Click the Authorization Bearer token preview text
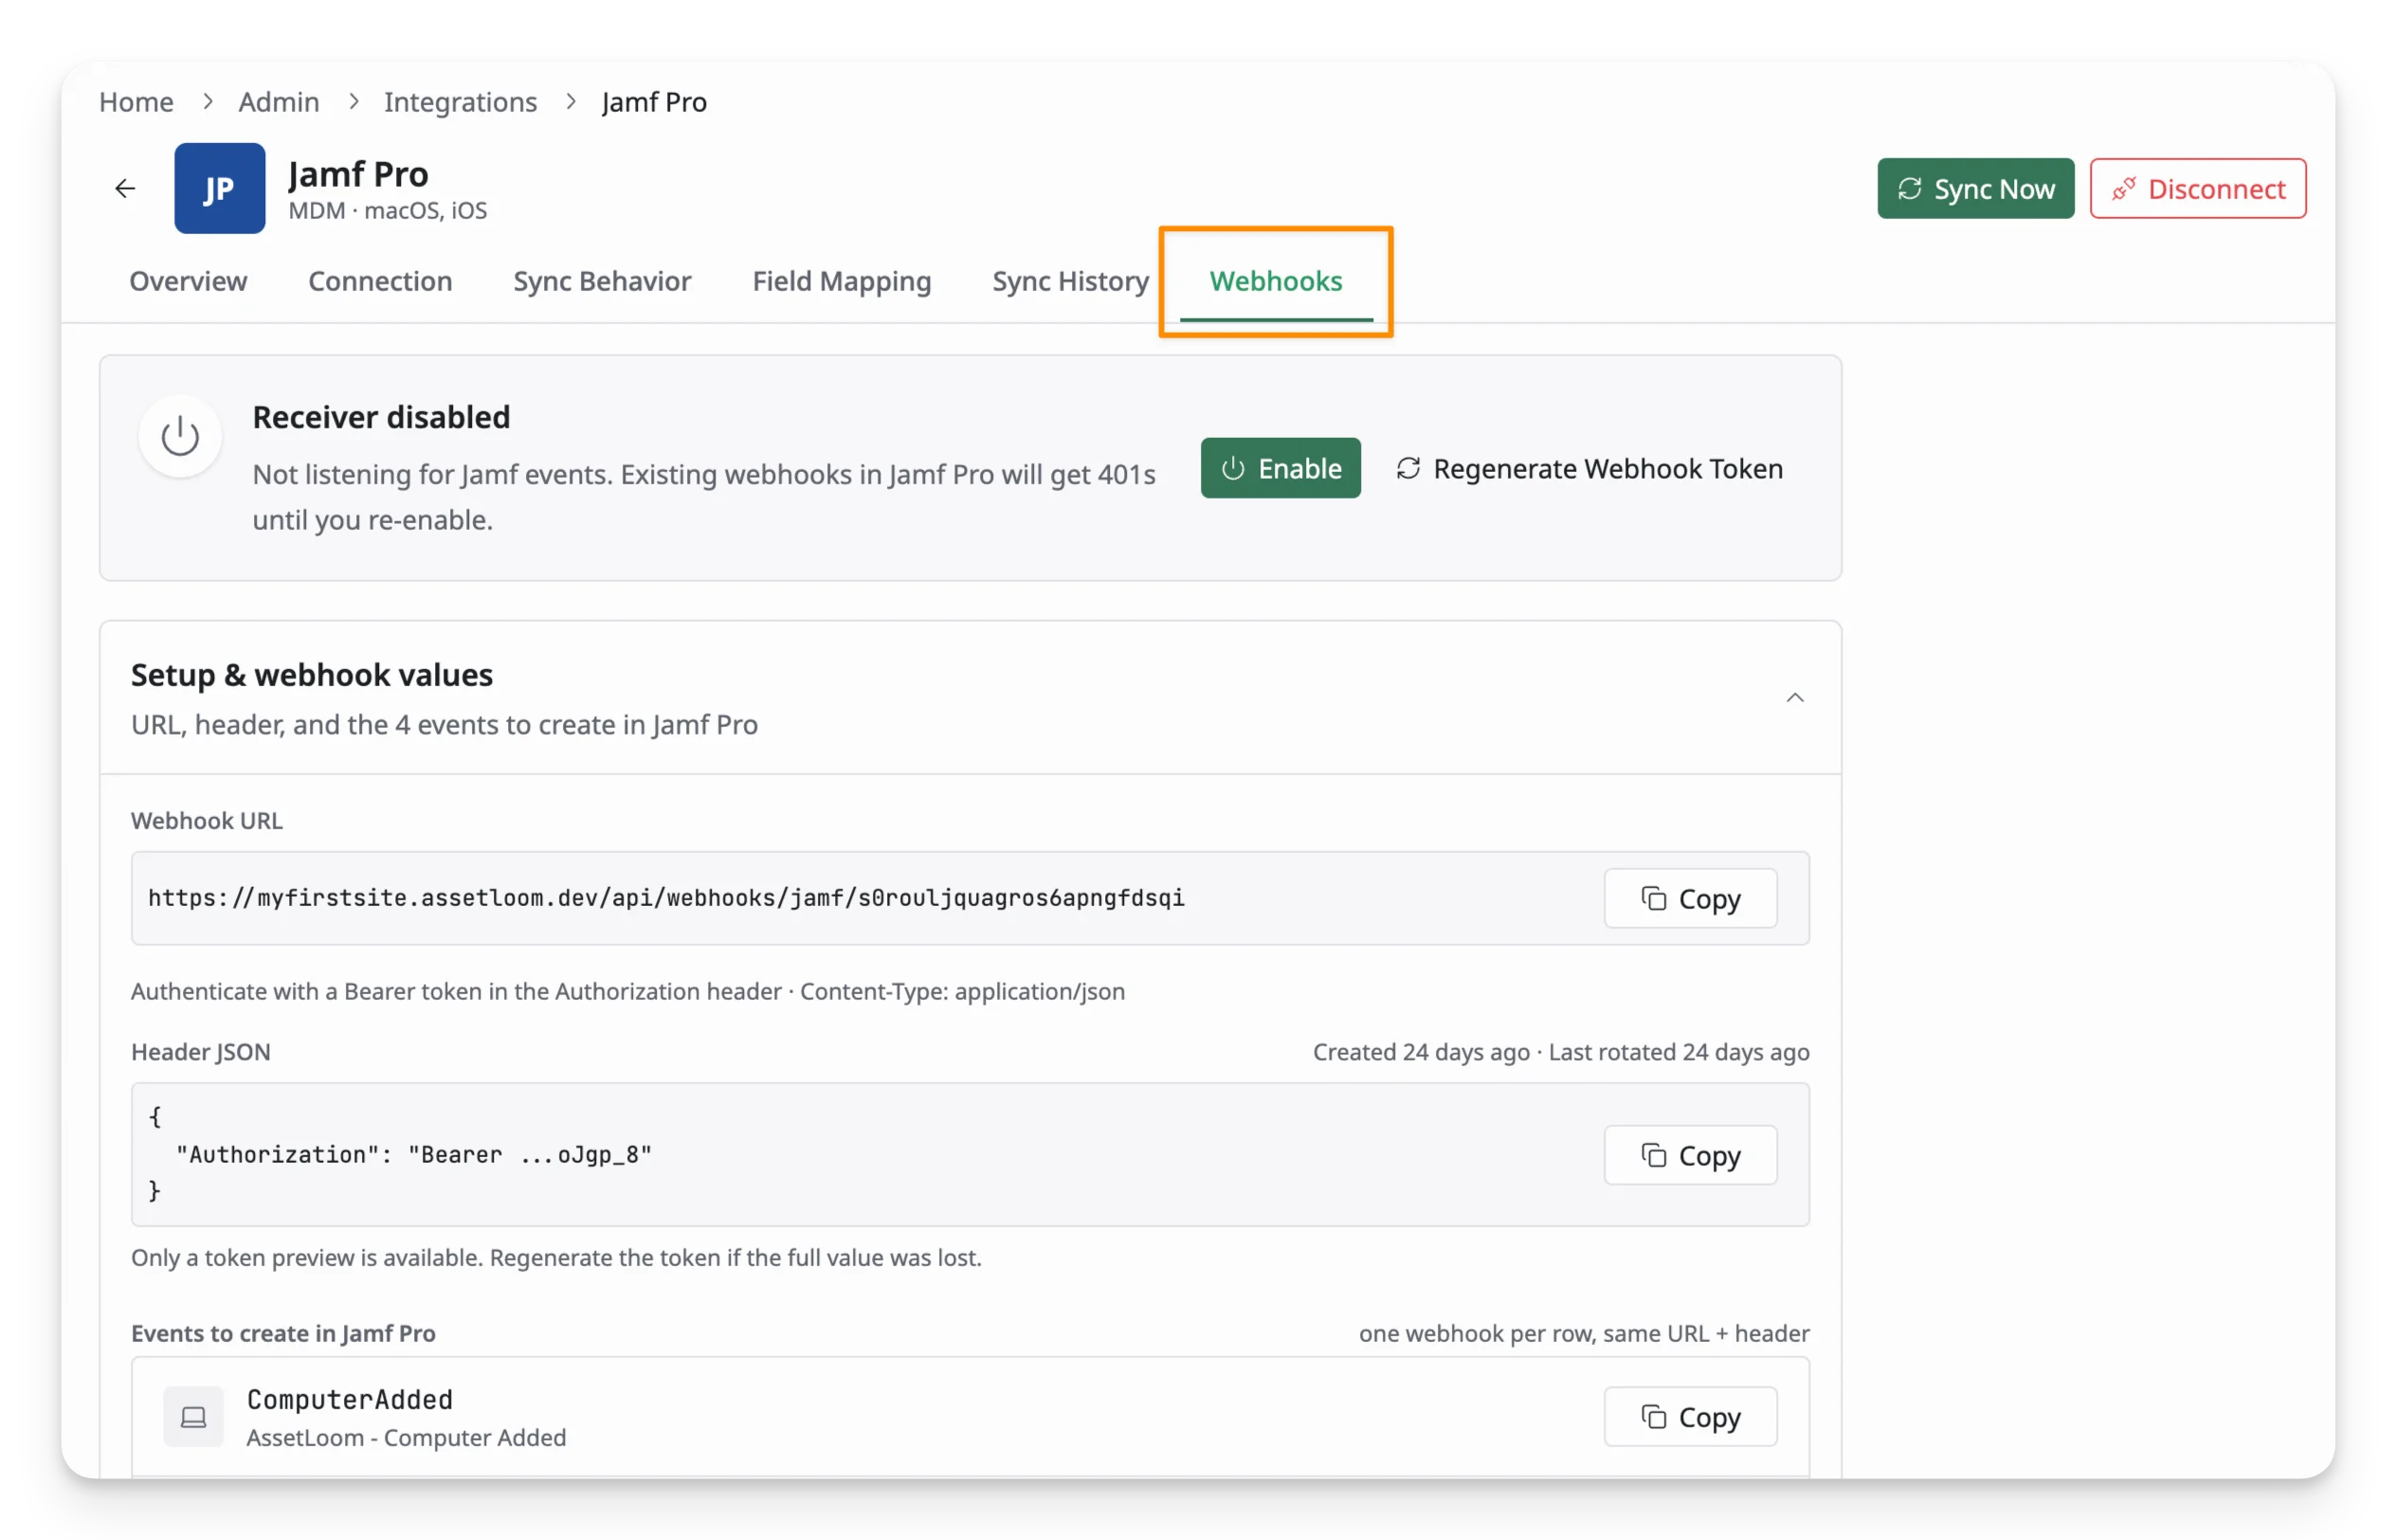The width and height of the screenshot is (2397, 1540). point(414,1154)
